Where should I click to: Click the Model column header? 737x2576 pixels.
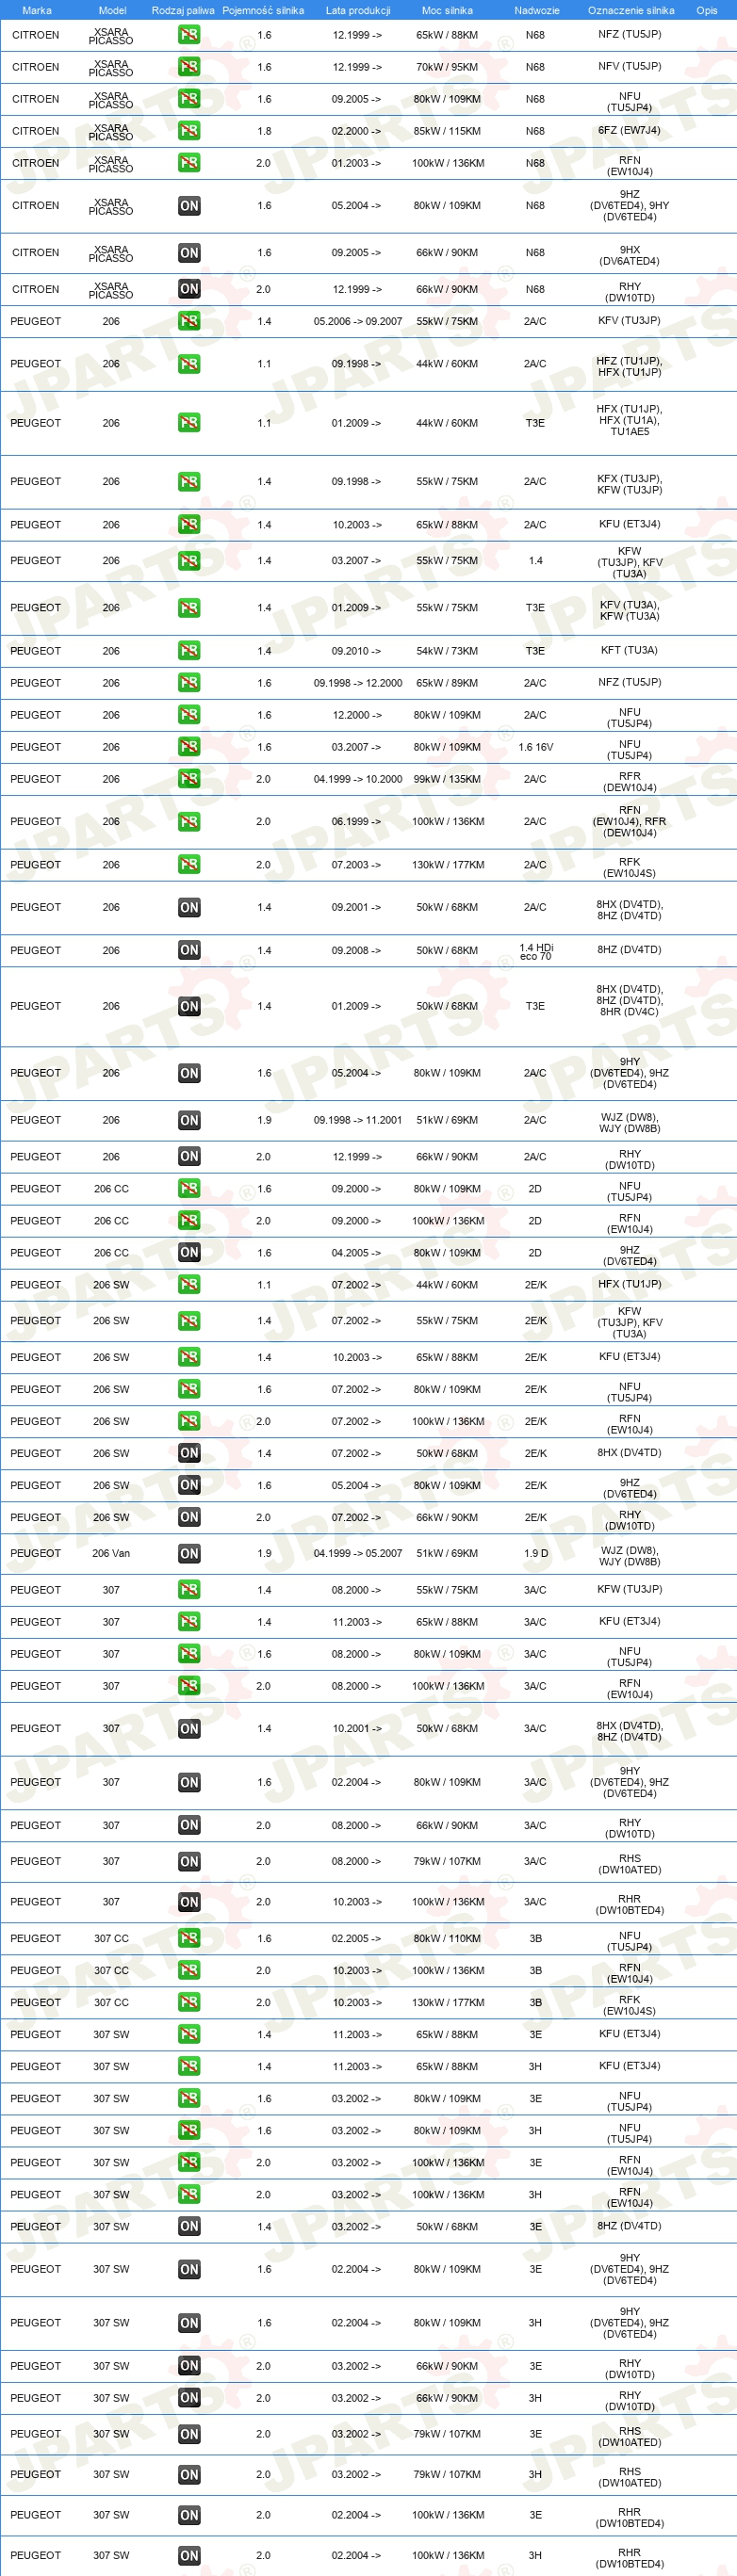(x=112, y=10)
